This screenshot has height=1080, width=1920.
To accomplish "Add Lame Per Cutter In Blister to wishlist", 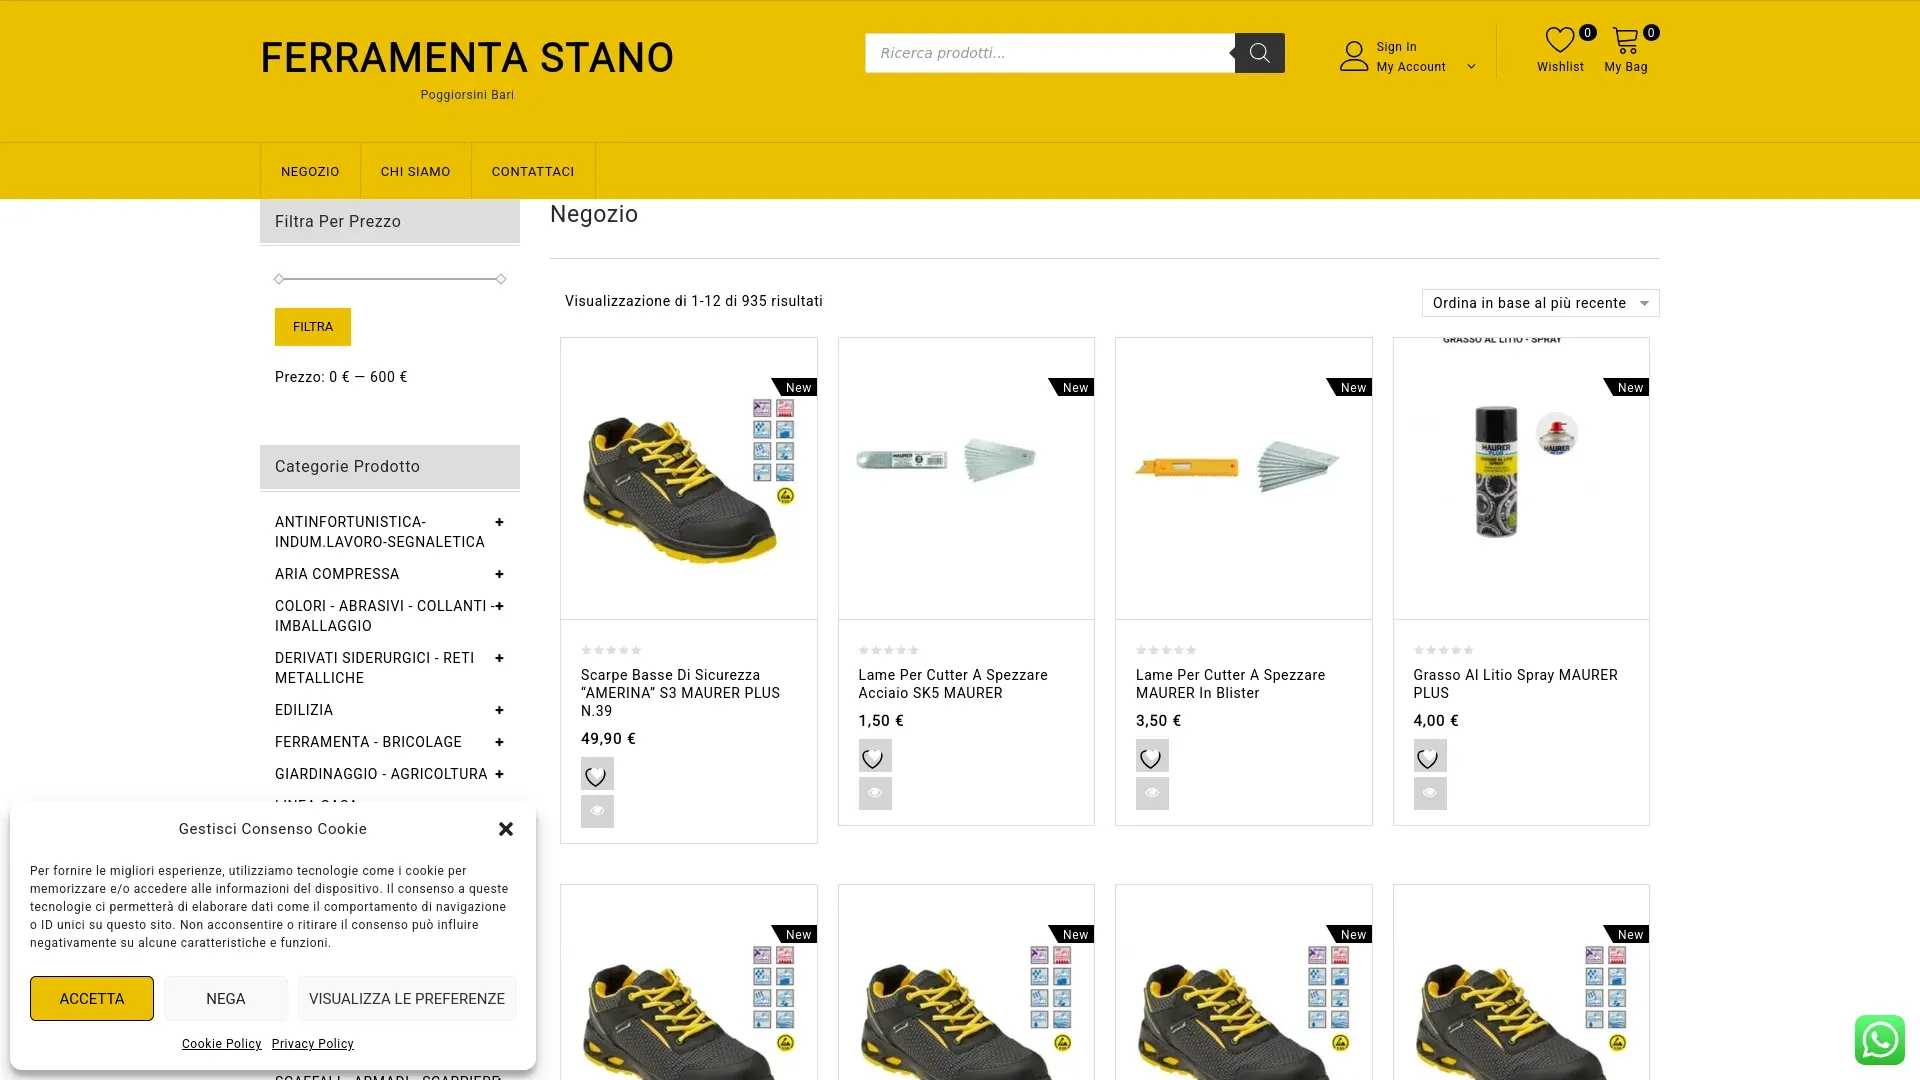I will pyautogui.click(x=1152, y=756).
